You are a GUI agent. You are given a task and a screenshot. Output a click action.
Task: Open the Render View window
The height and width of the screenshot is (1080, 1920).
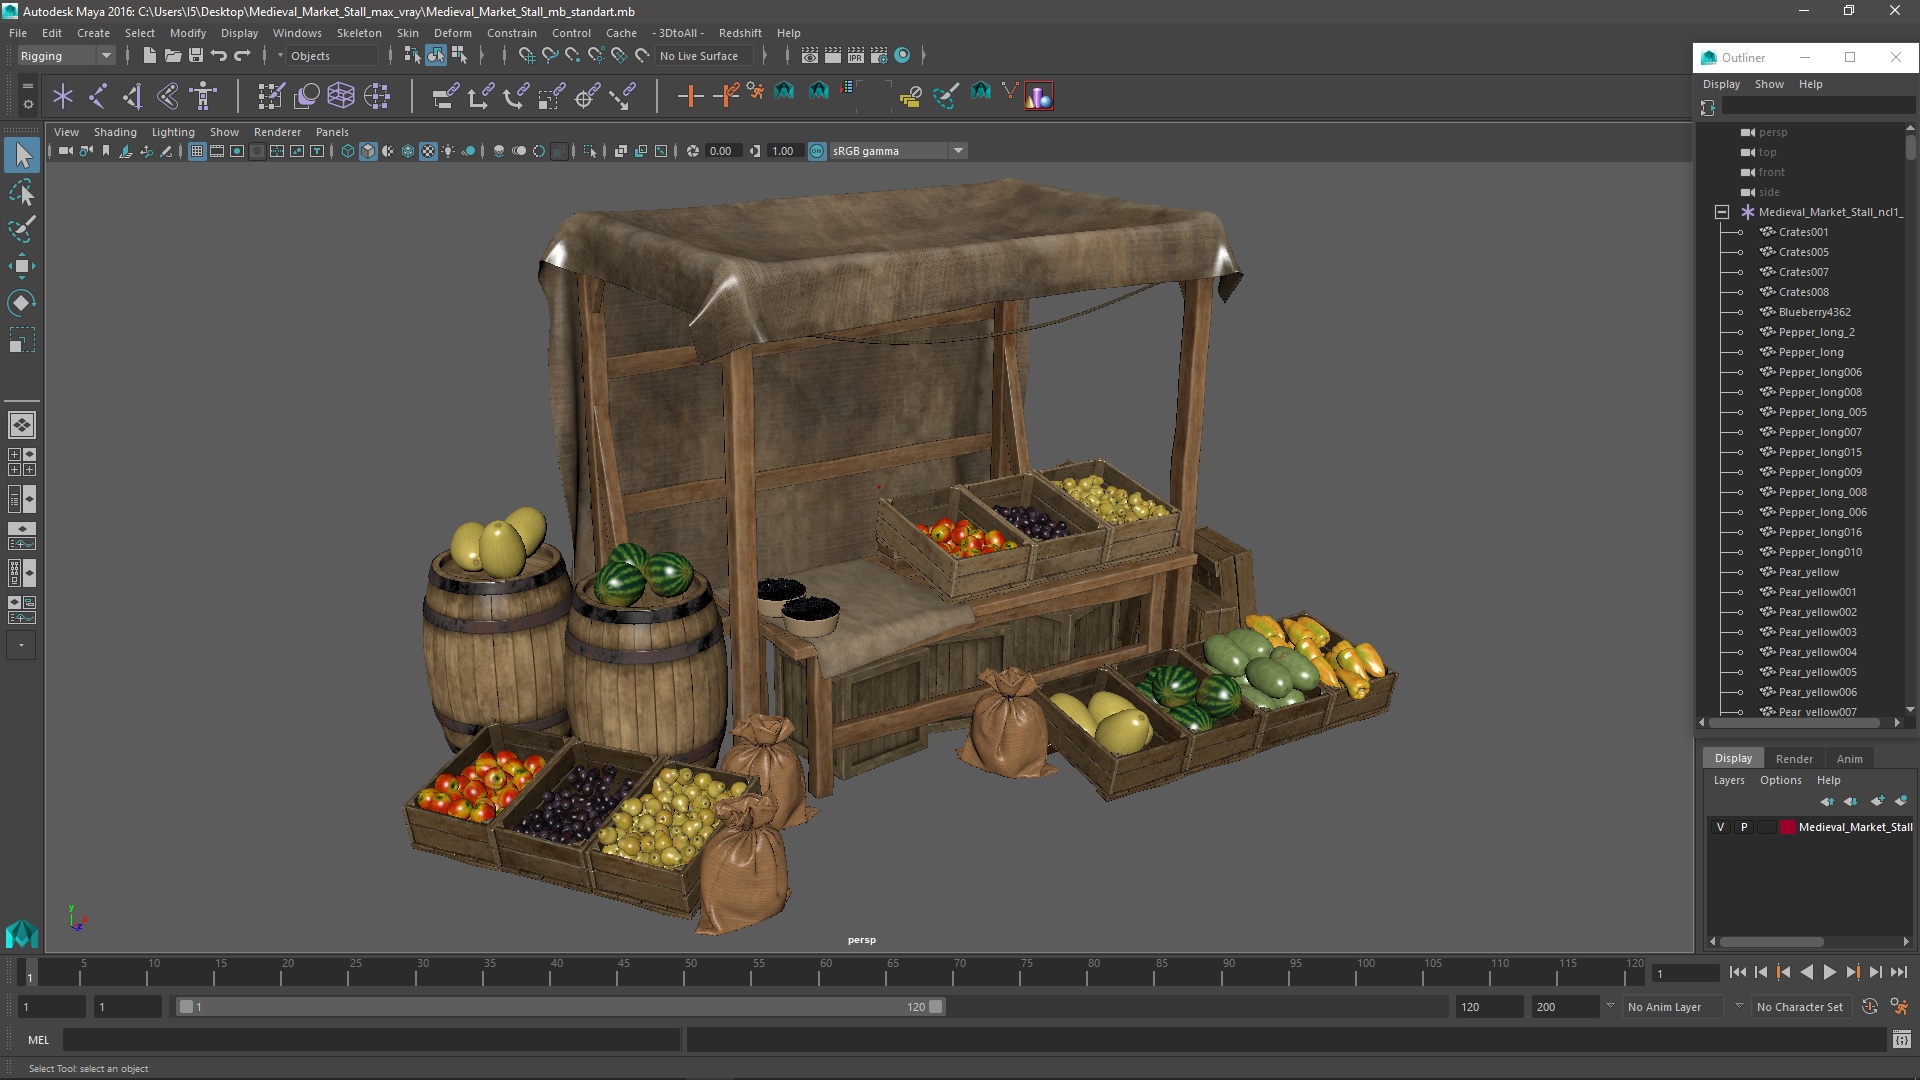810,56
